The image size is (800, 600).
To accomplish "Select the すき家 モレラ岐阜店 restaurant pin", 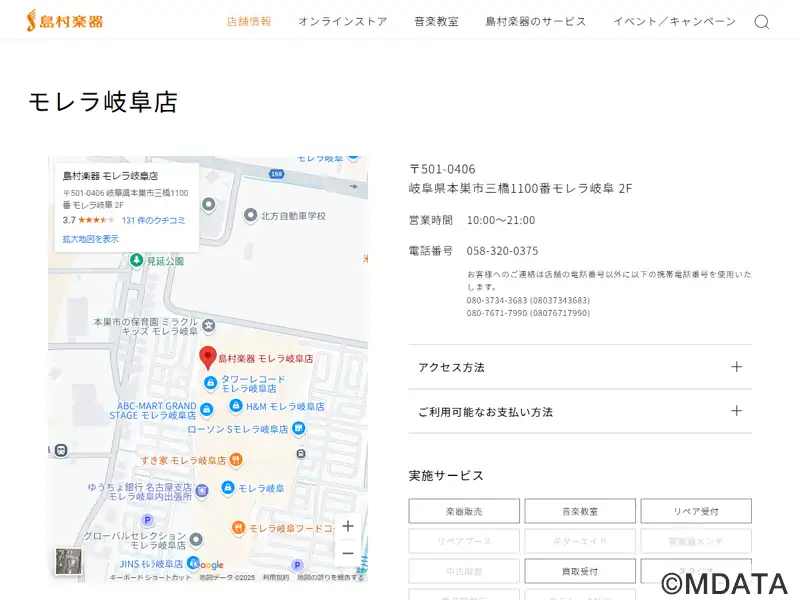I will 235,460.
